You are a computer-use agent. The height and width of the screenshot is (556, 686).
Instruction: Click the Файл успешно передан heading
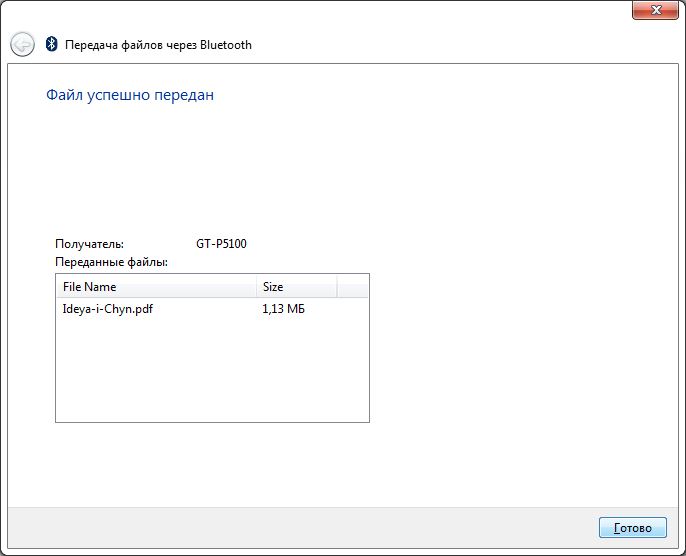pos(130,95)
